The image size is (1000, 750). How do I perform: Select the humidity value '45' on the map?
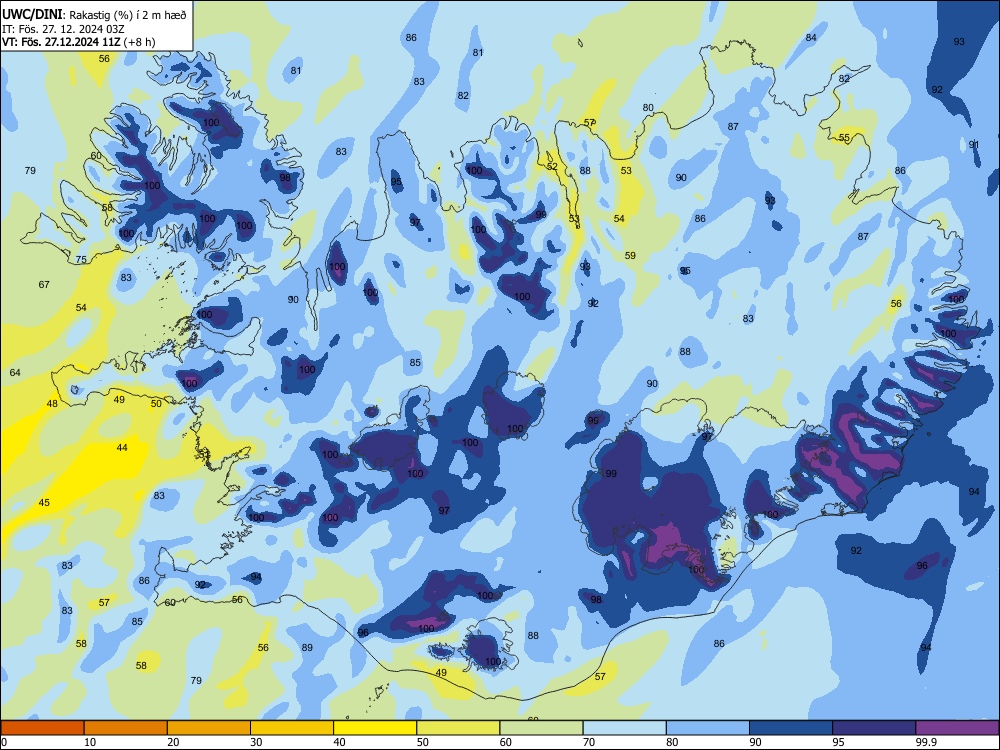tap(44, 503)
